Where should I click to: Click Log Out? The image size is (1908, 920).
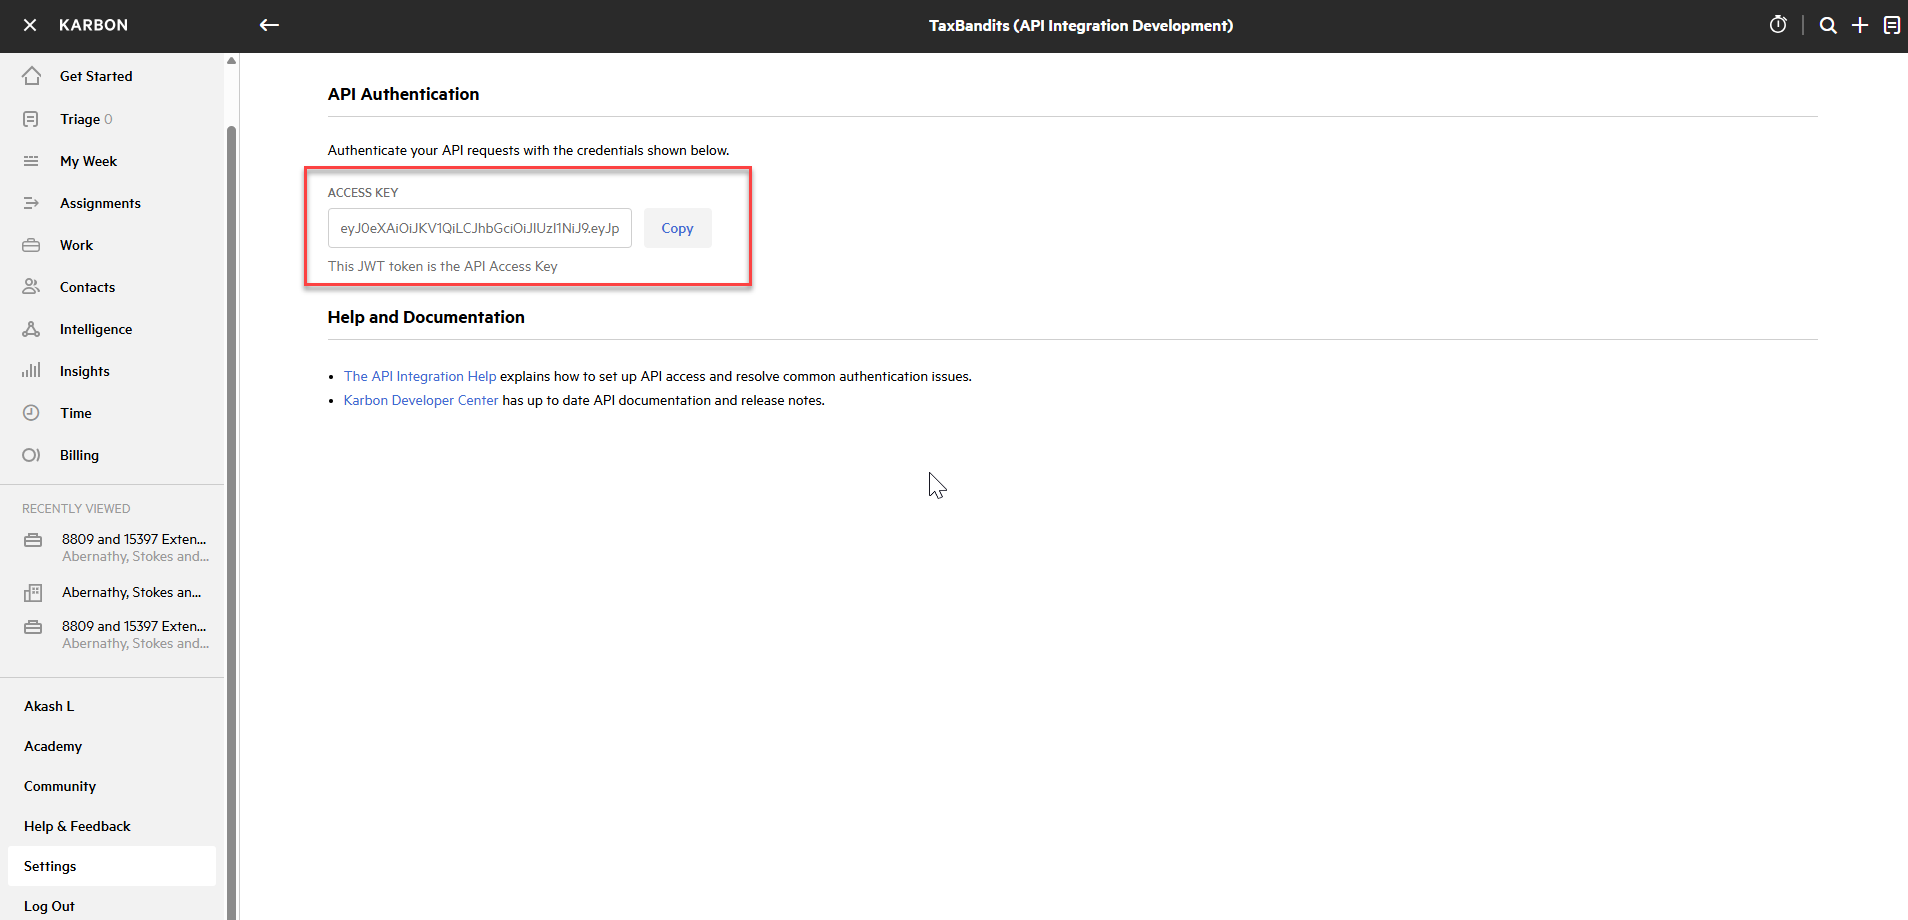49,906
